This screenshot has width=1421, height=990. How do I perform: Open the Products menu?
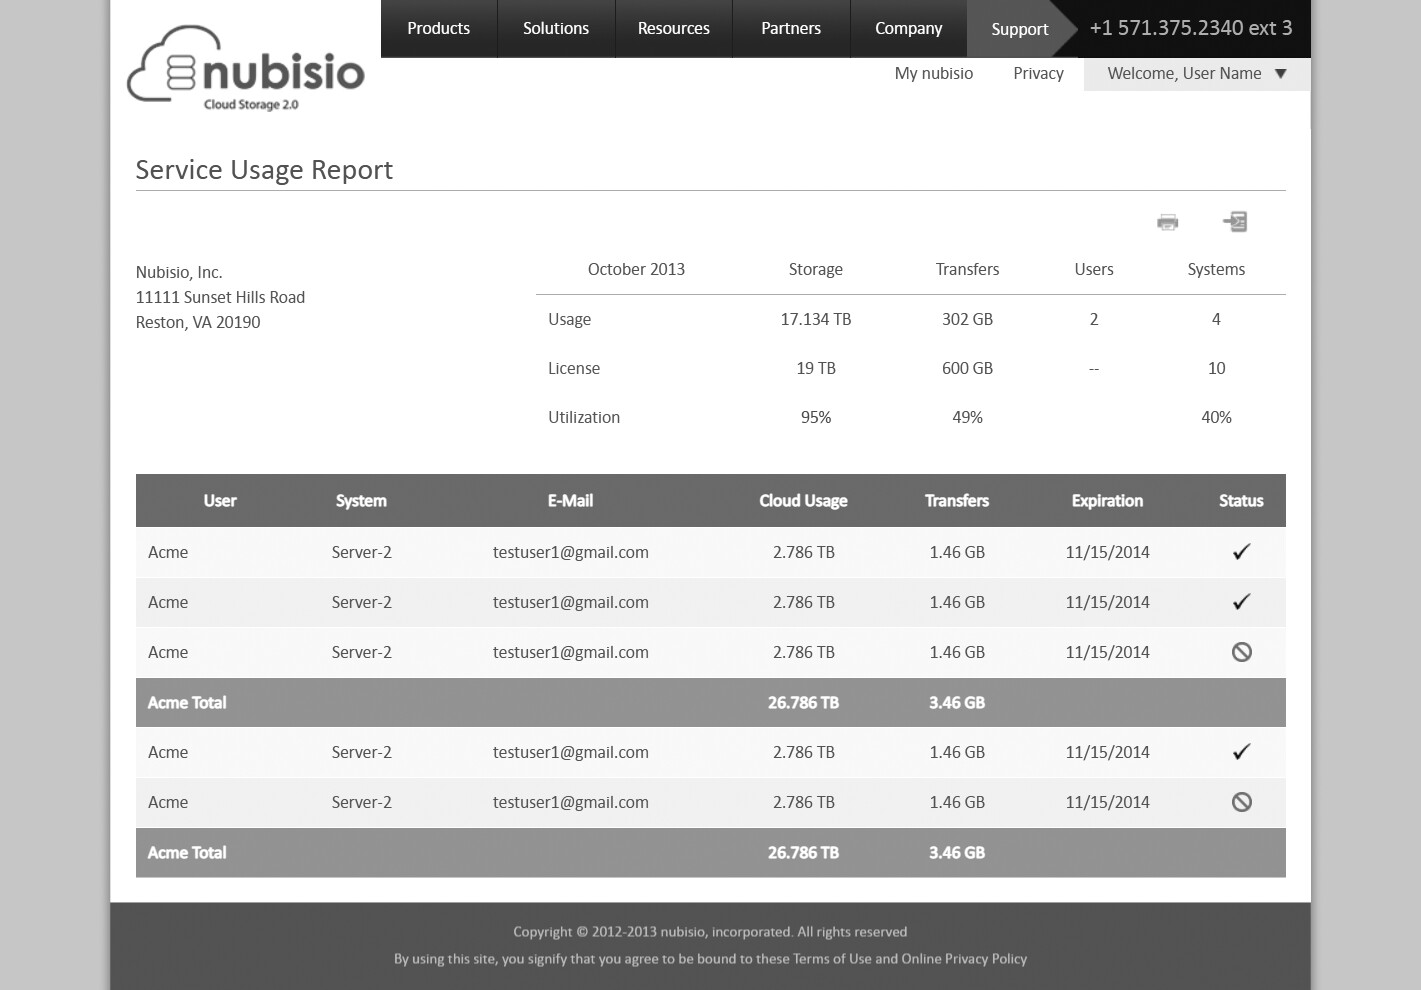[x=438, y=29]
